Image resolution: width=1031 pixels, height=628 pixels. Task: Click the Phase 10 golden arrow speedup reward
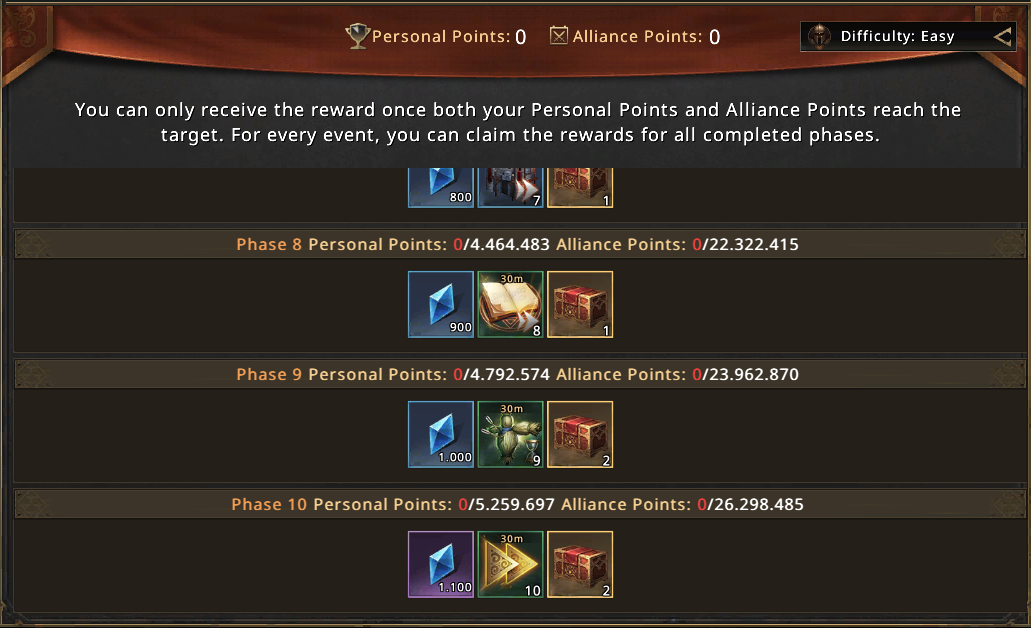click(510, 564)
